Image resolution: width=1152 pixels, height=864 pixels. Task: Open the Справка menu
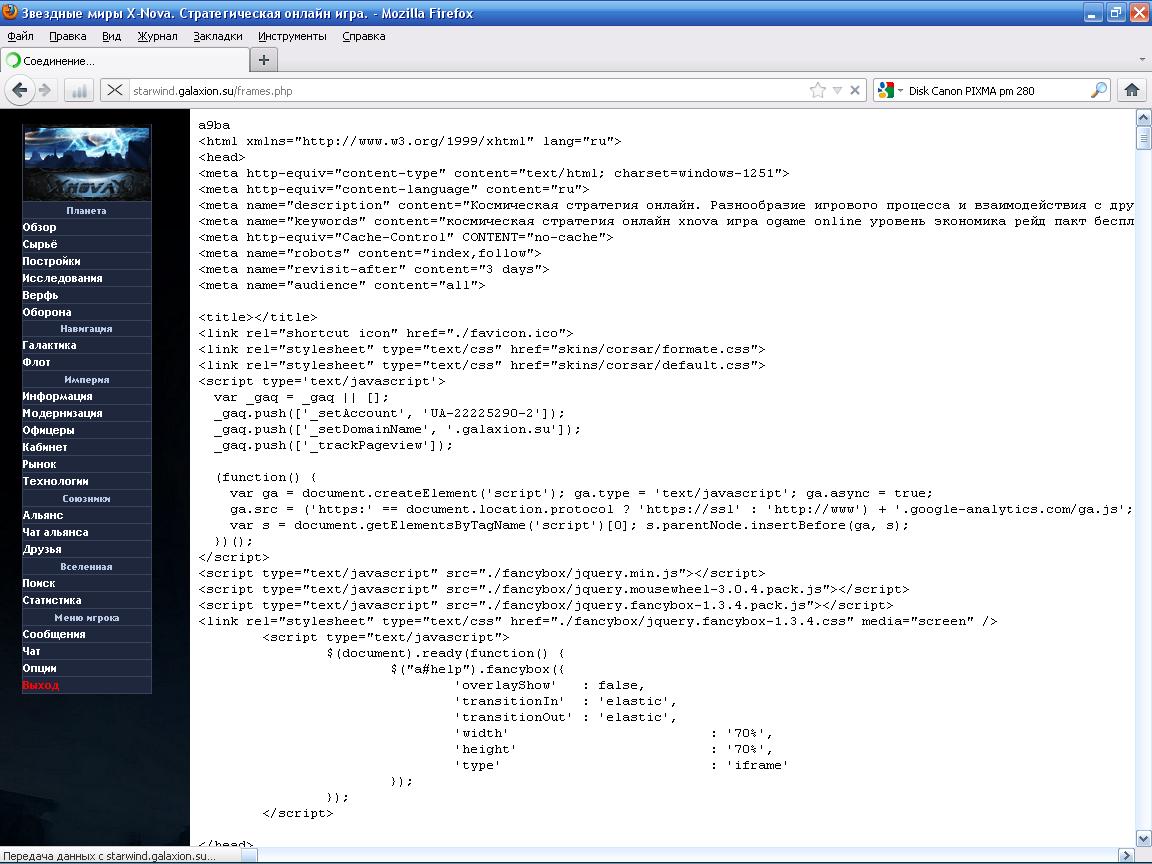point(364,36)
